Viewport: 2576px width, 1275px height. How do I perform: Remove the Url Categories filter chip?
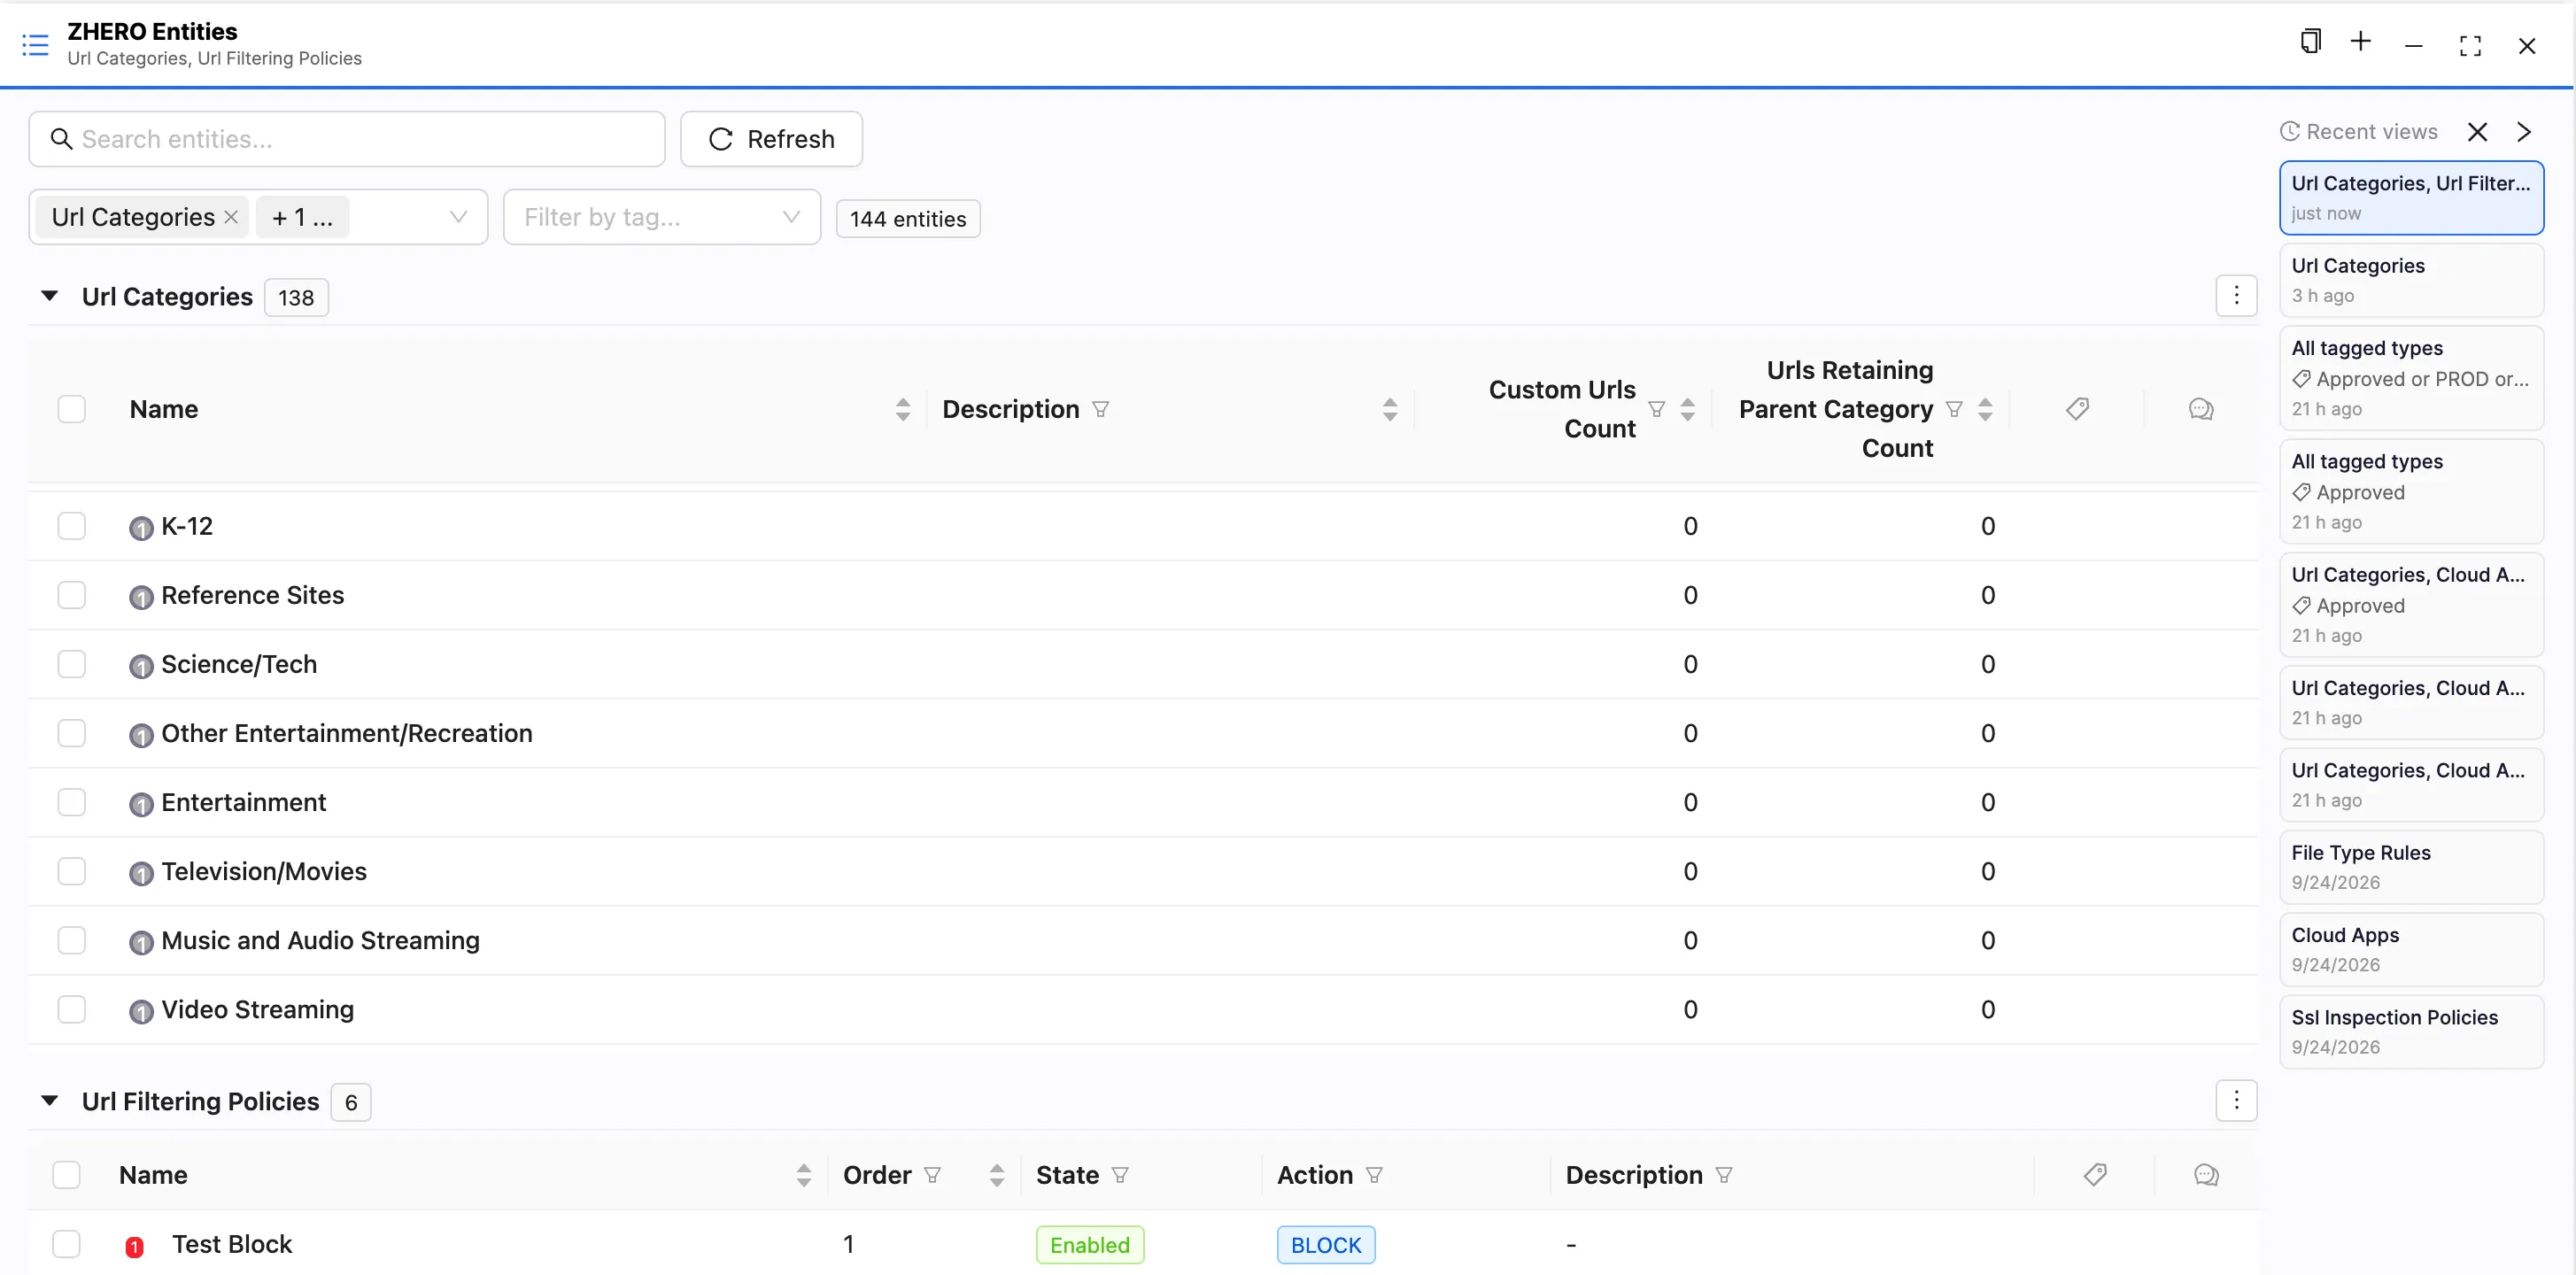pos(231,217)
